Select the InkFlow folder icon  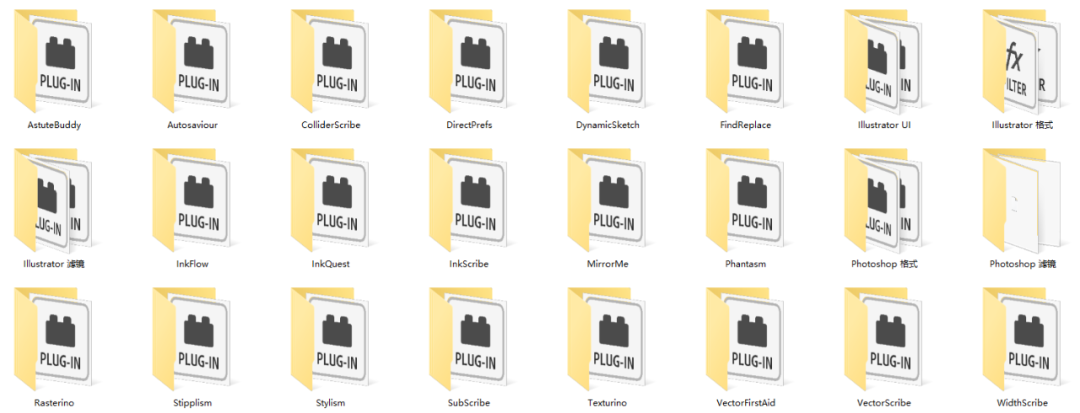(192, 200)
